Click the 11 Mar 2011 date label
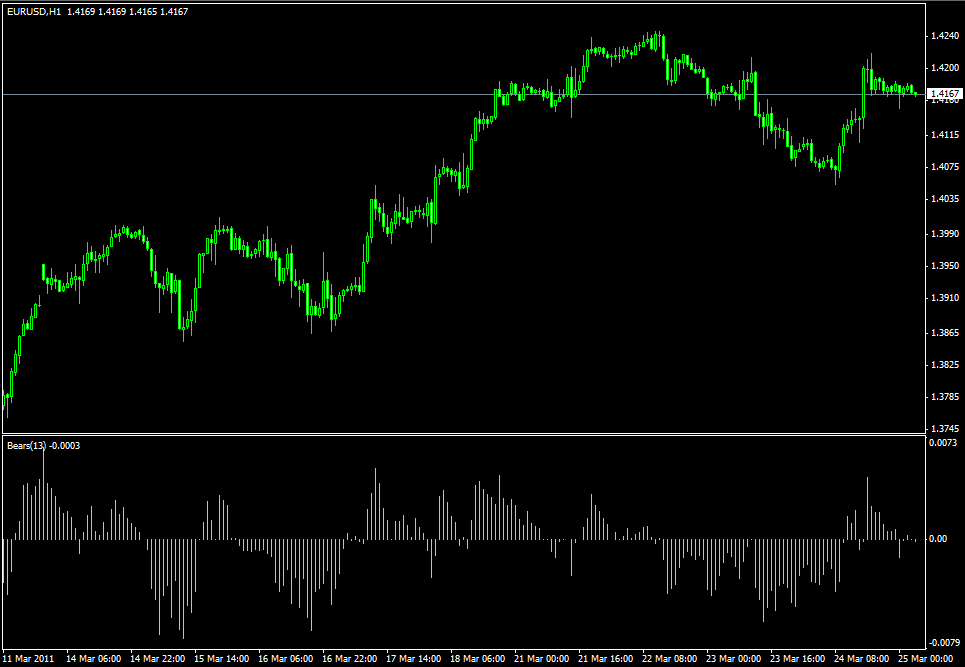The height and width of the screenshot is (667, 965). point(28,658)
